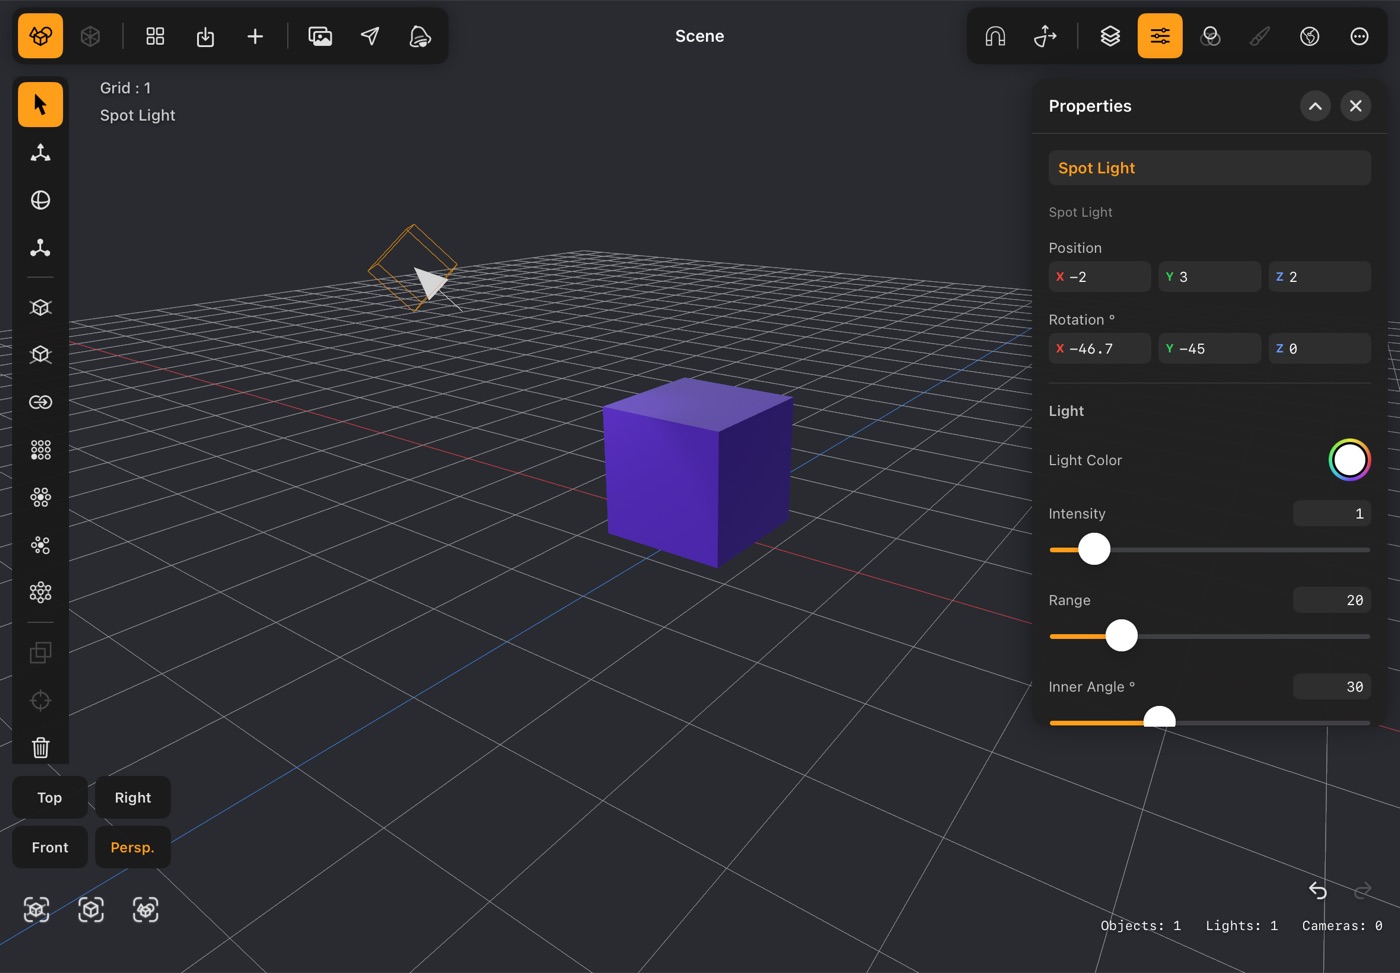Viewport: 1400px width, 973px height.
Task: Click the undo arrow
Action: (x=1318, y=890)
